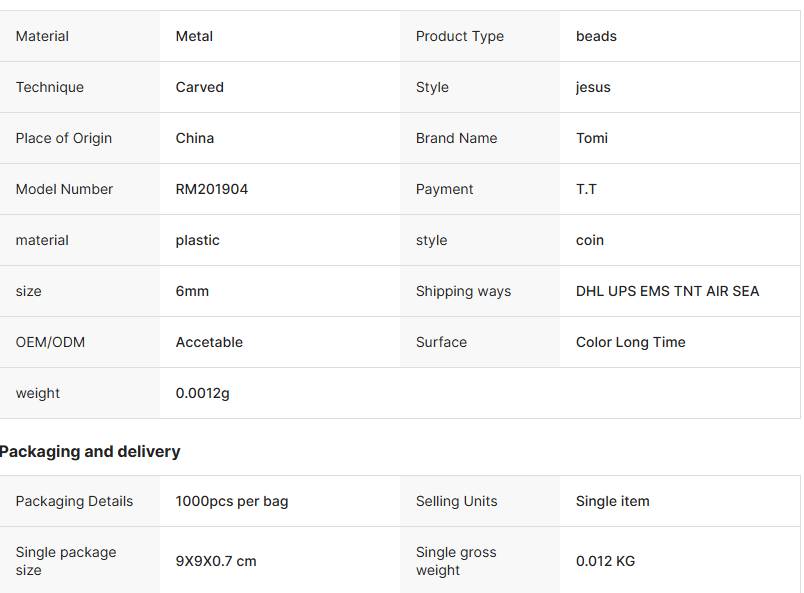The height and width of the screenshot is (593, 804).
Task: Select the '6mm' size value
Action: (x=192, y=291)
